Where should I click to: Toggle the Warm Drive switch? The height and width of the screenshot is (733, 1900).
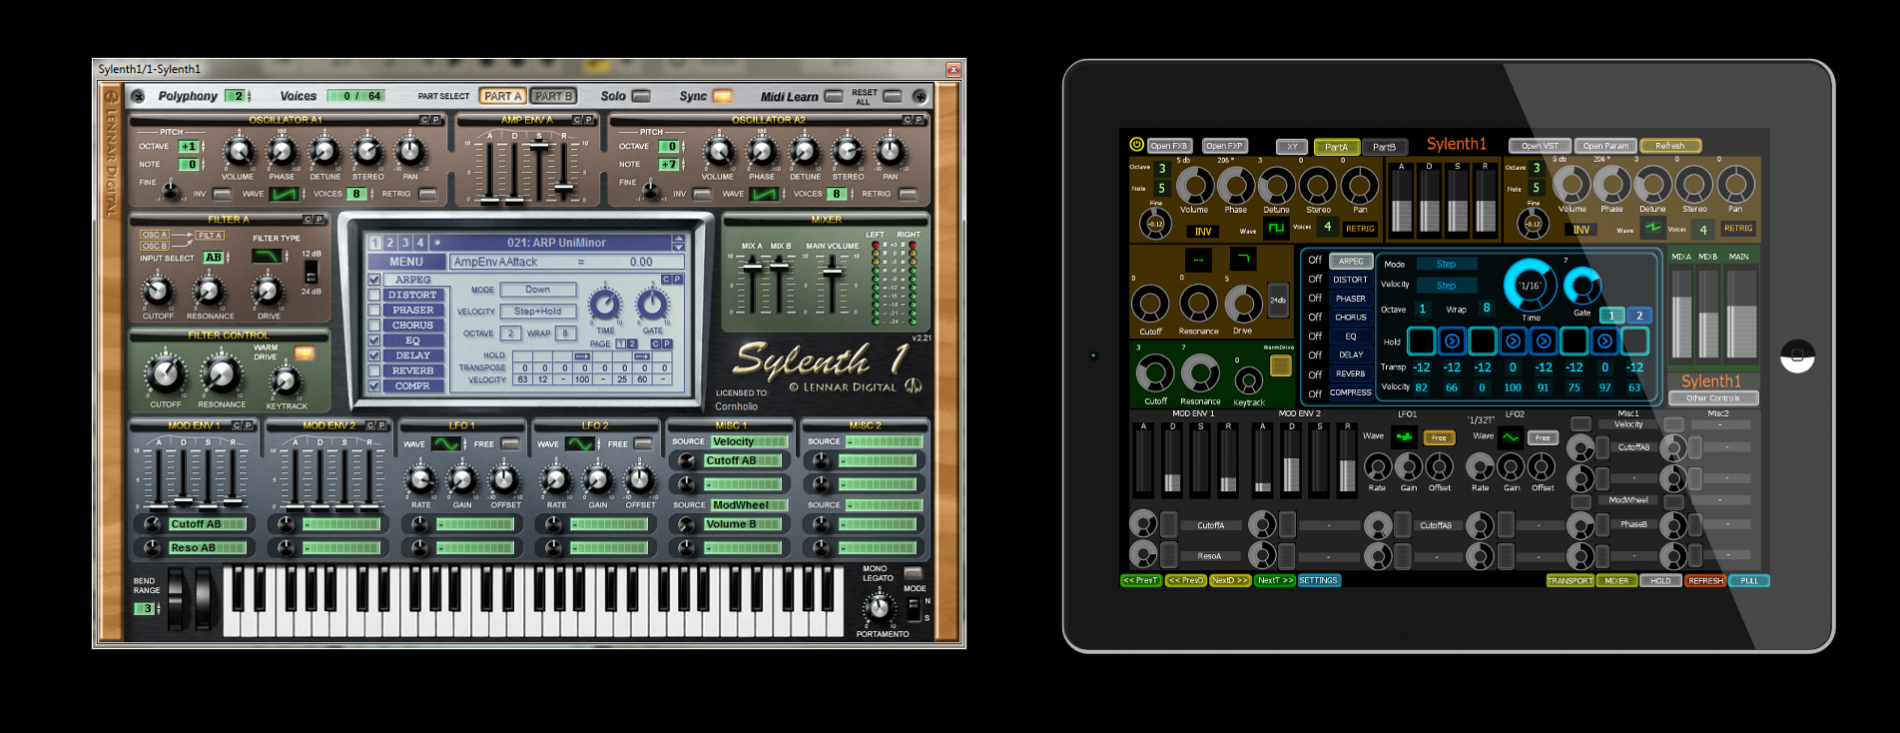click(x=305, y=353)
